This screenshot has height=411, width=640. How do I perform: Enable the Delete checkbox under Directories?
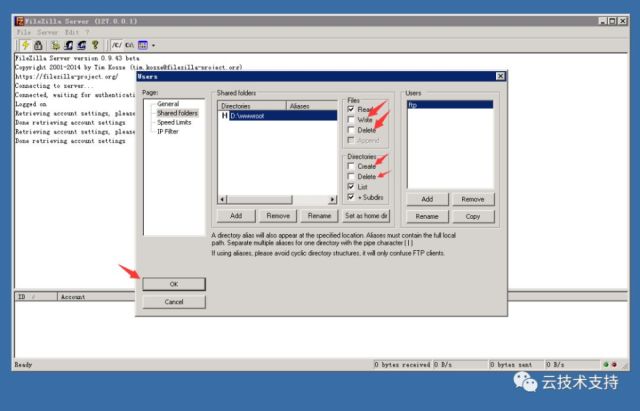point(351,176)
